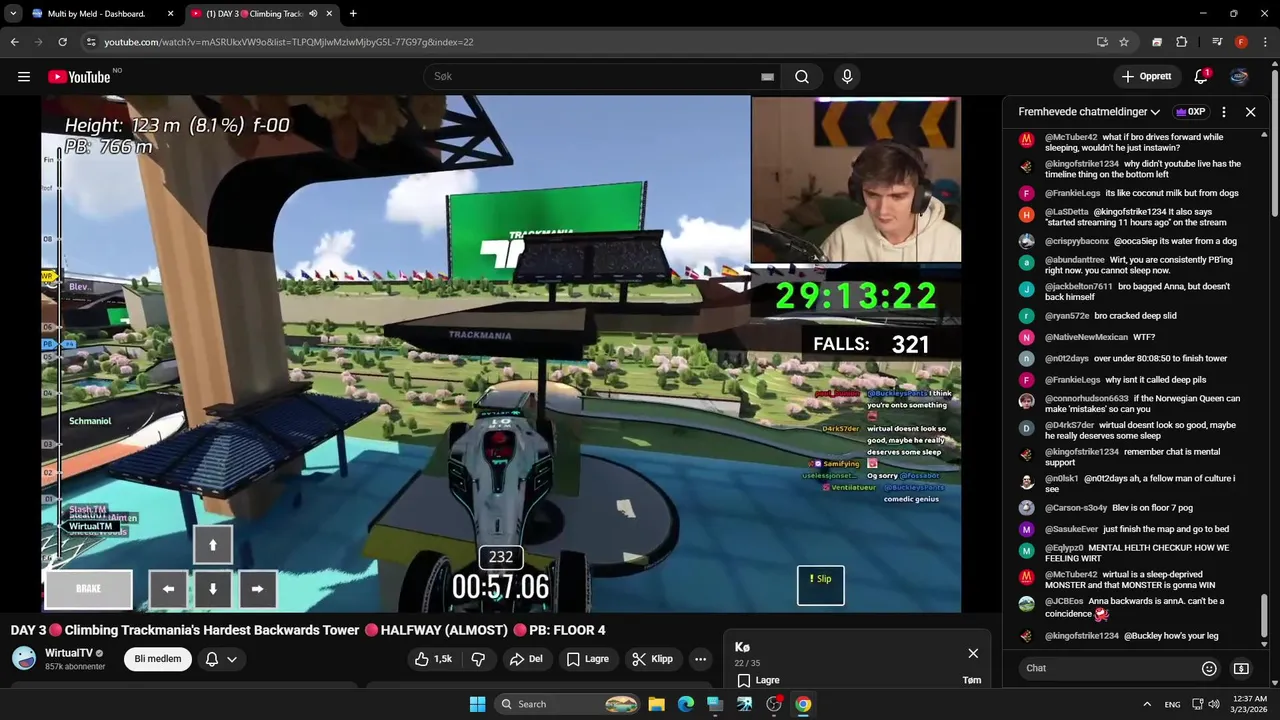Switch to Multi by Meld Dashboard tab
The width and height of the screenshot is (1280, 720).
point(98,14)
